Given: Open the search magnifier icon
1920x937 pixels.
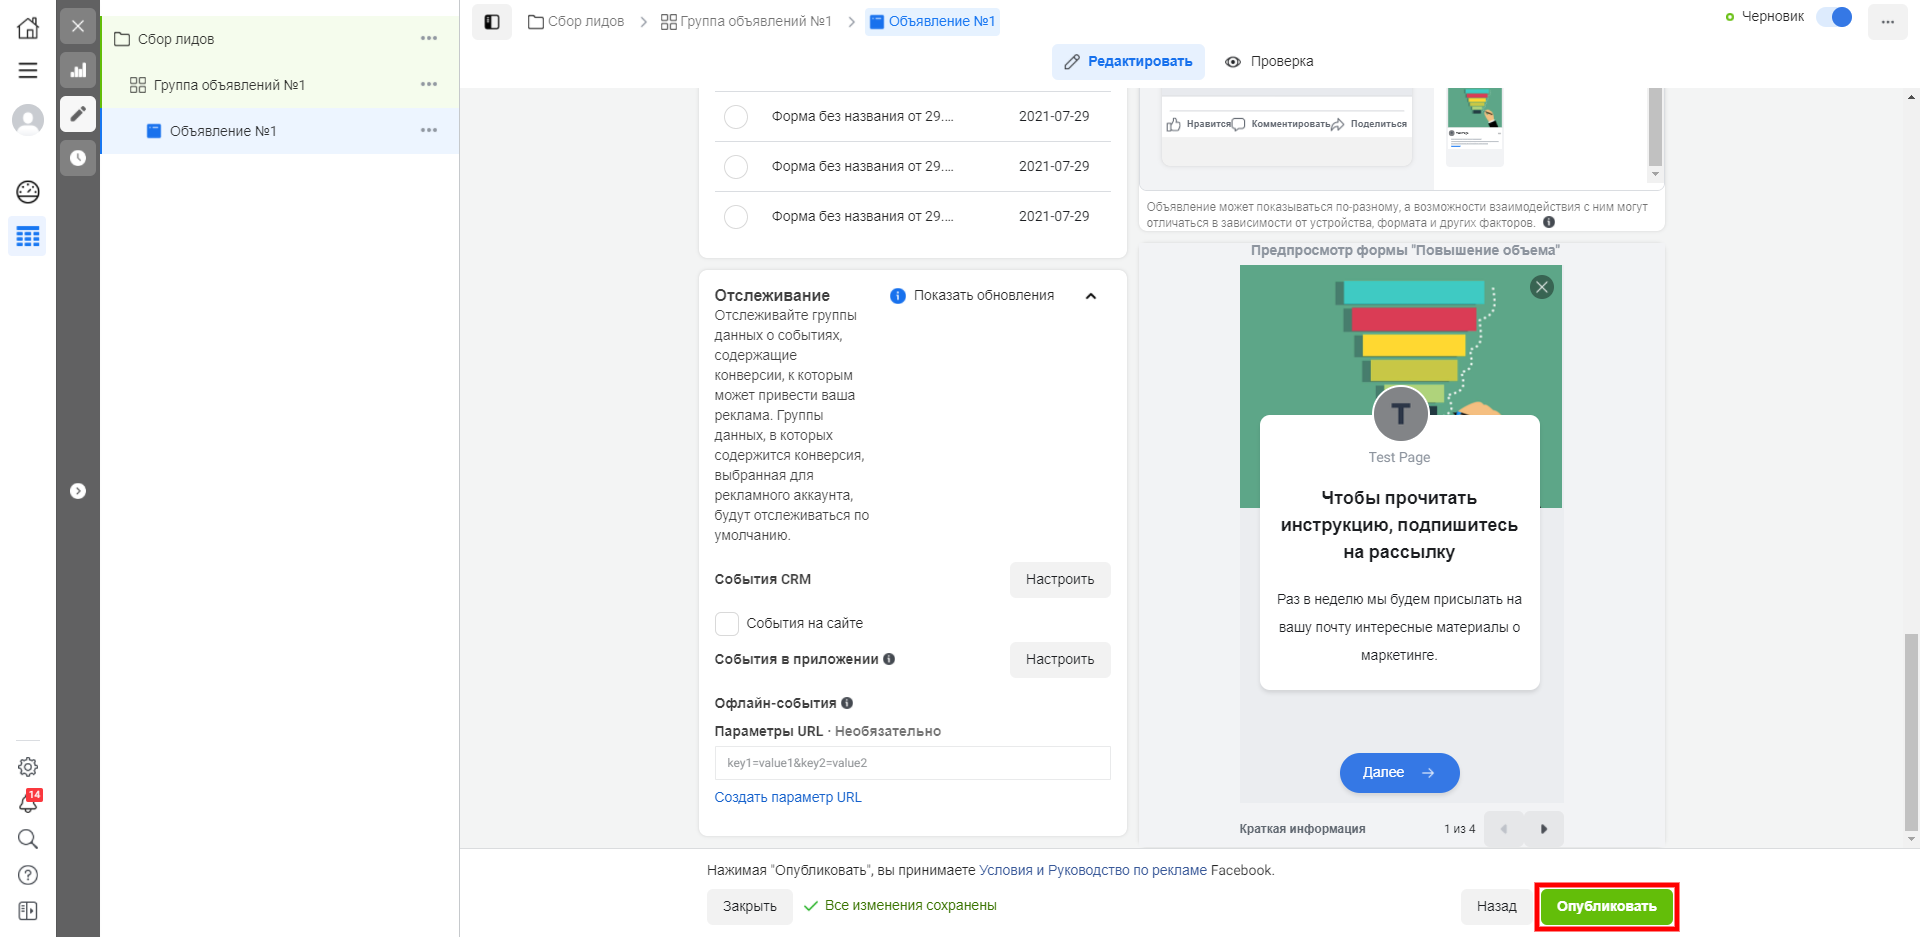Looking at the screenshot, I should click(x=28, y=839).
